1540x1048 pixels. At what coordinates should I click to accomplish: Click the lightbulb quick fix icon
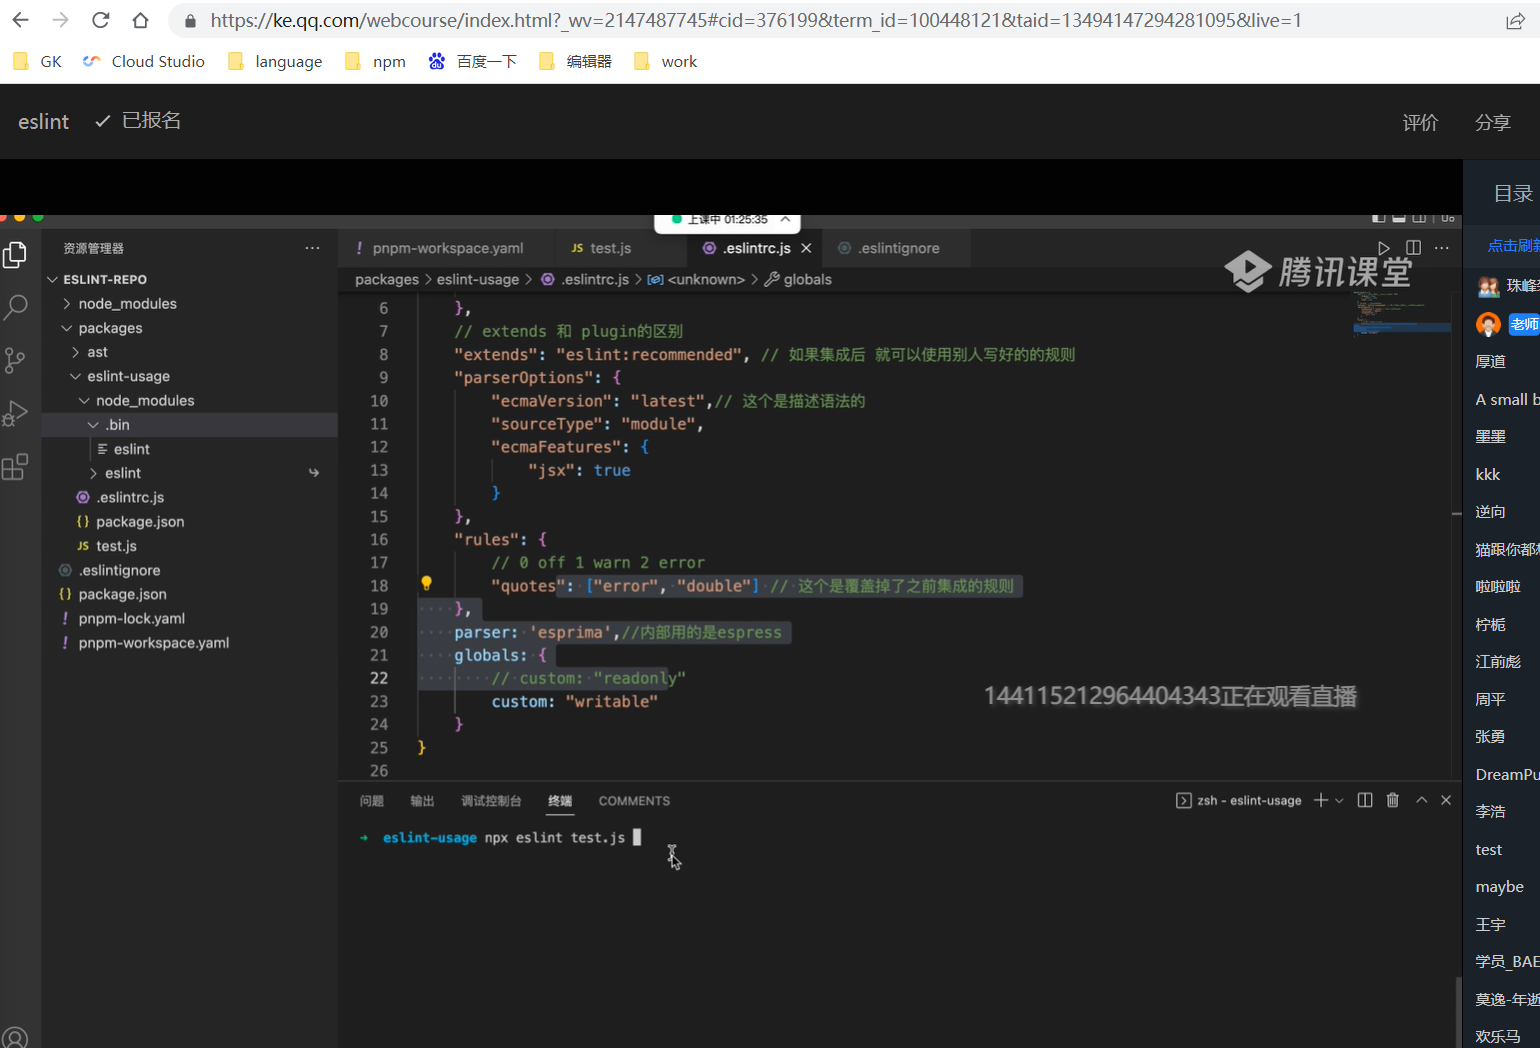pos(426,584)
